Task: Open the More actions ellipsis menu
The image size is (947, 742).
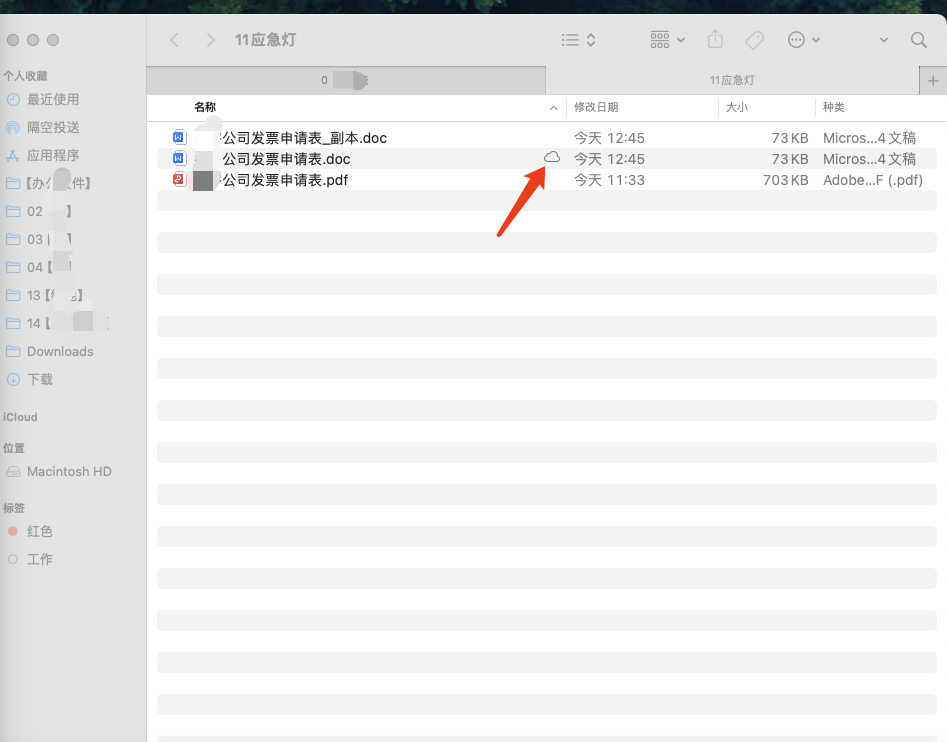Action: click(803, 40)
